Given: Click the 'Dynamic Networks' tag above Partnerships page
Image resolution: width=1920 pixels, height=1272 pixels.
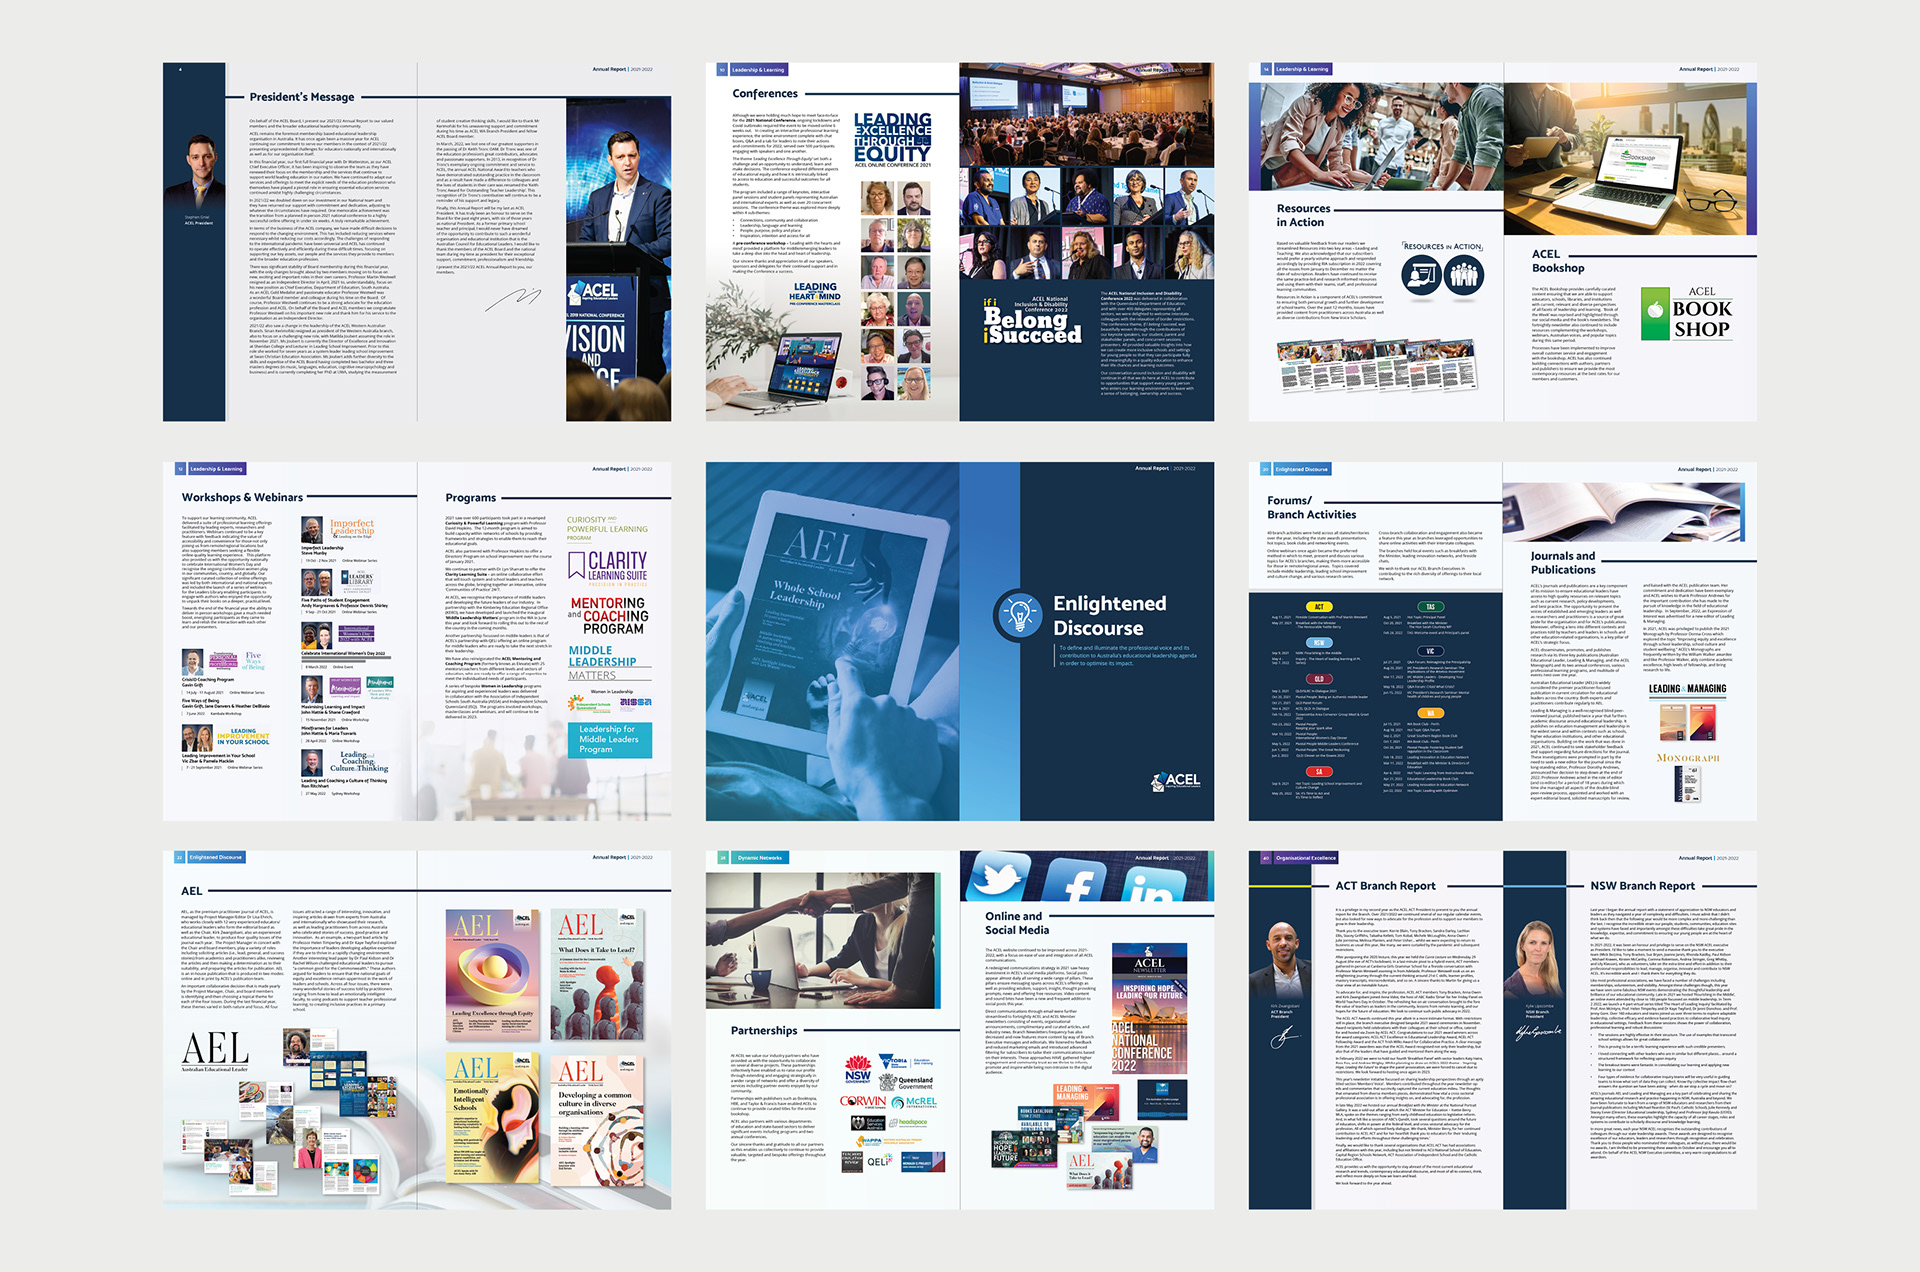Looking at the screenshot, I should click(759, 858).
